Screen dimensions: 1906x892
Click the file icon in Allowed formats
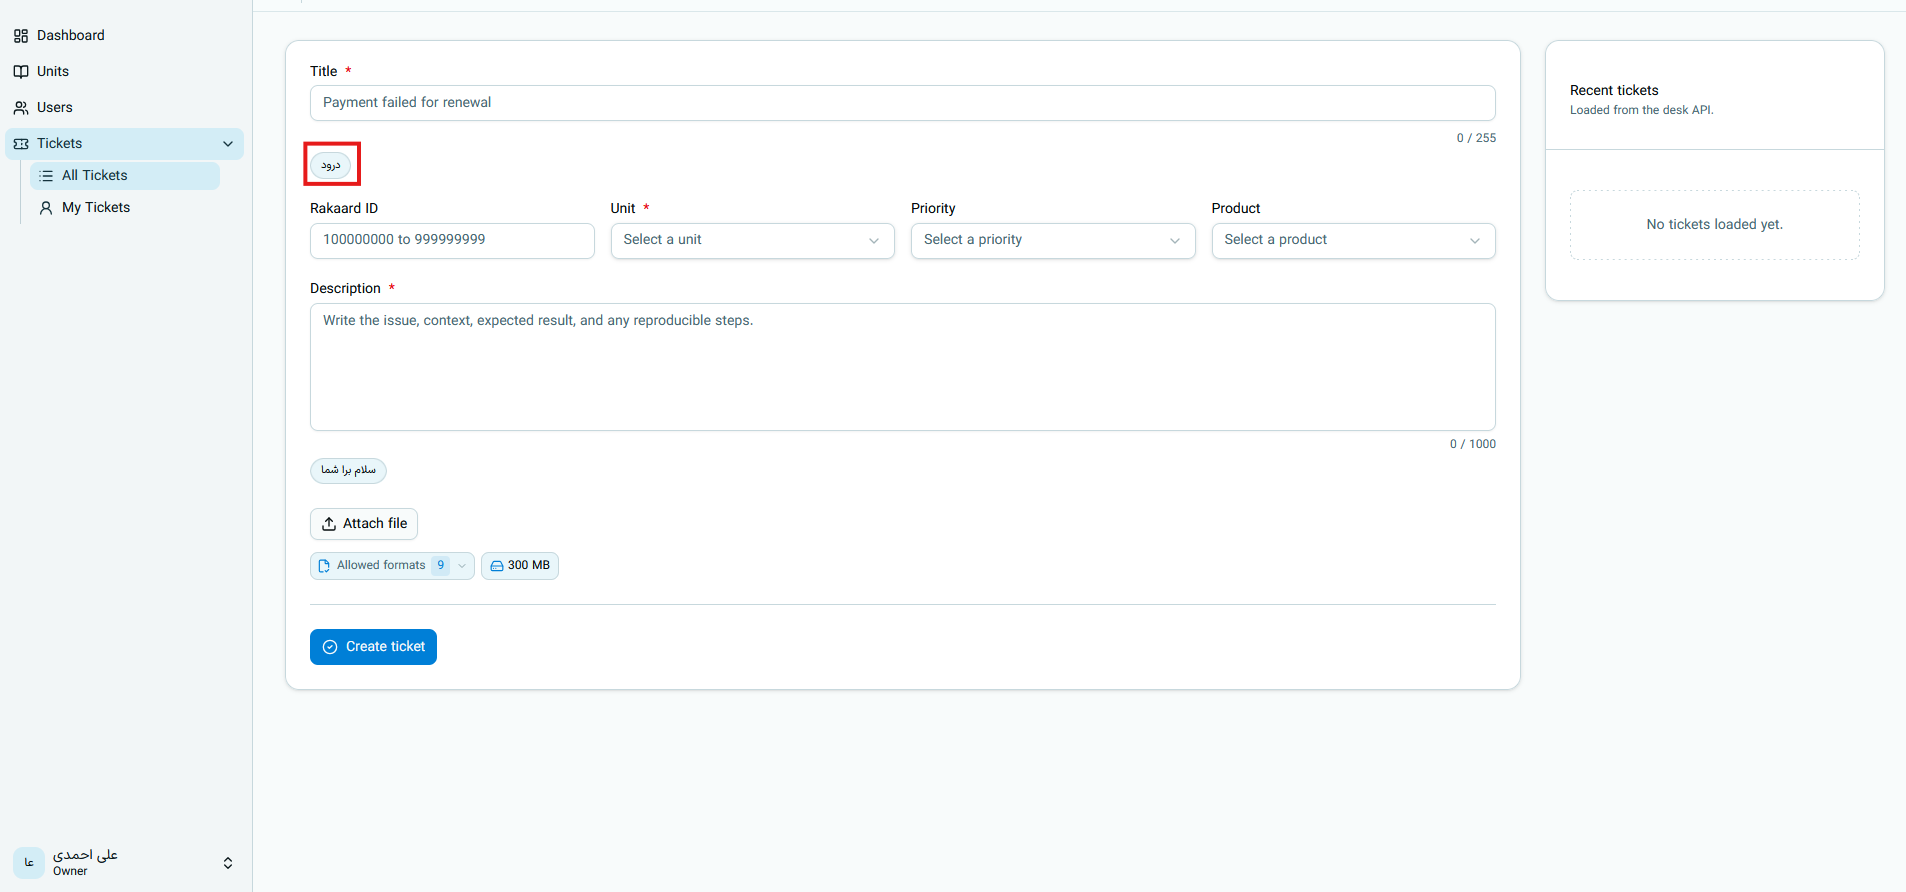coord(324,566)
